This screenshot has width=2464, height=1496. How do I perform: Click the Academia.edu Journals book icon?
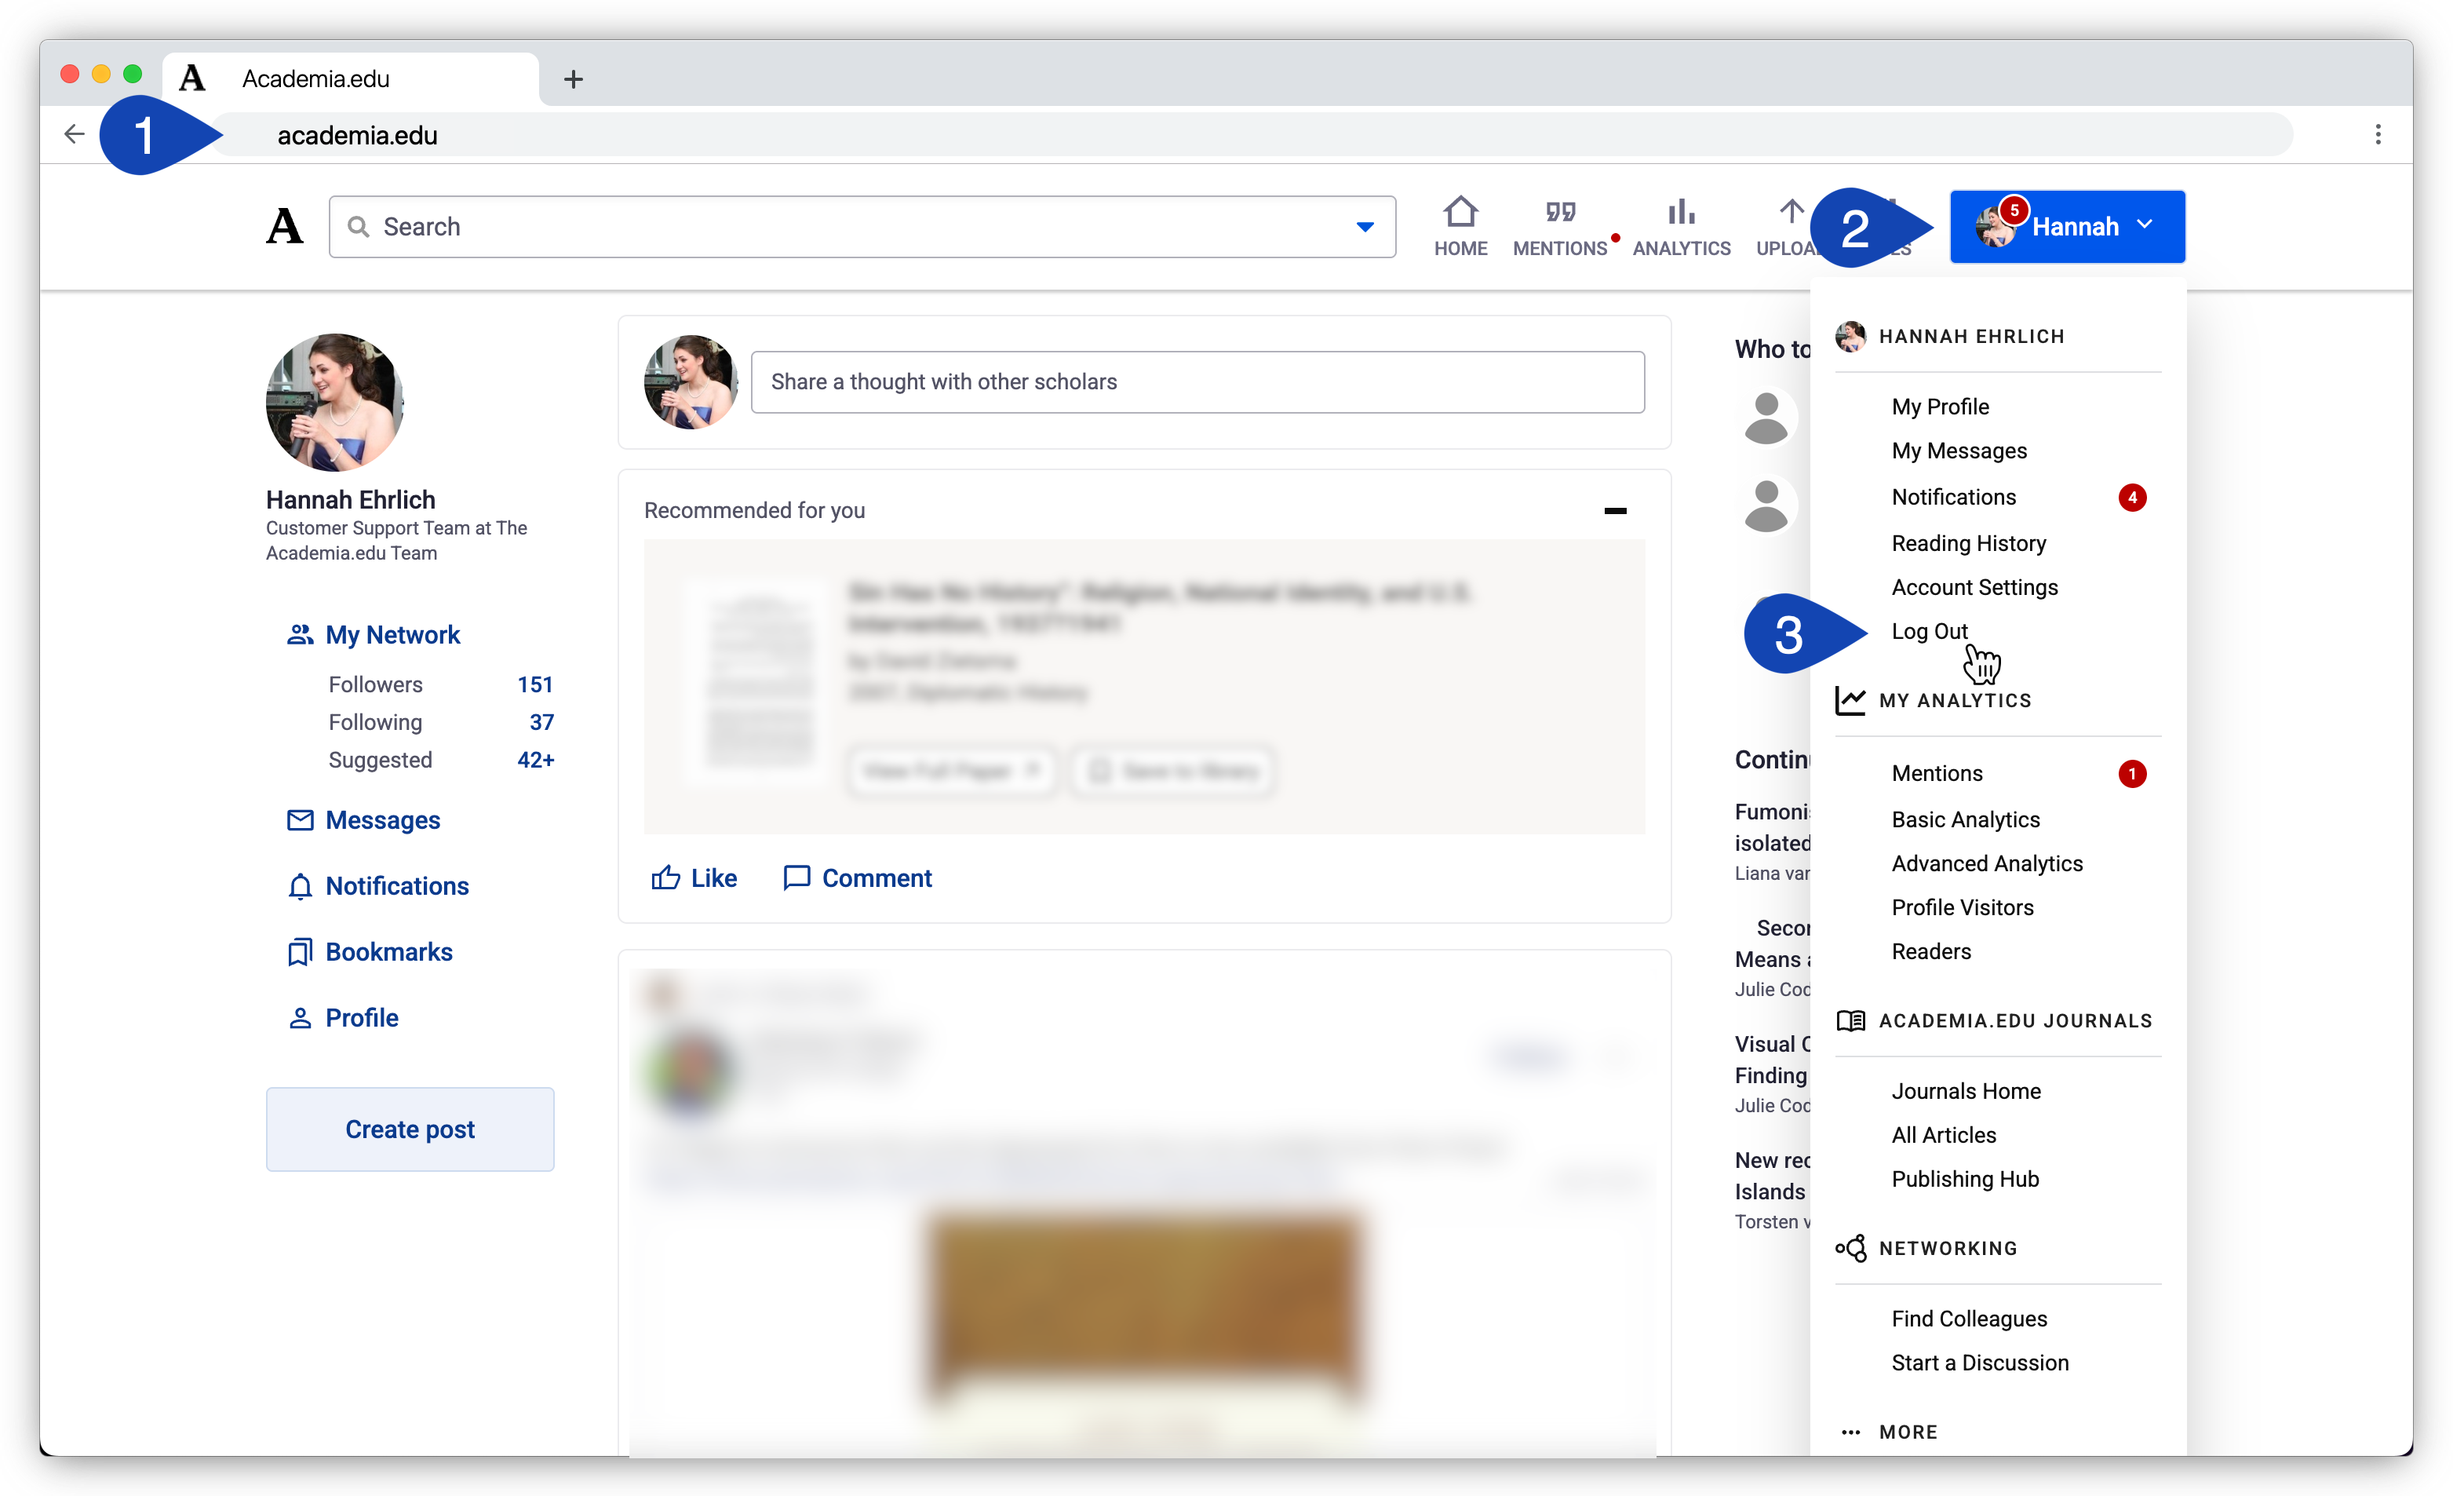pos(1850,1020)
